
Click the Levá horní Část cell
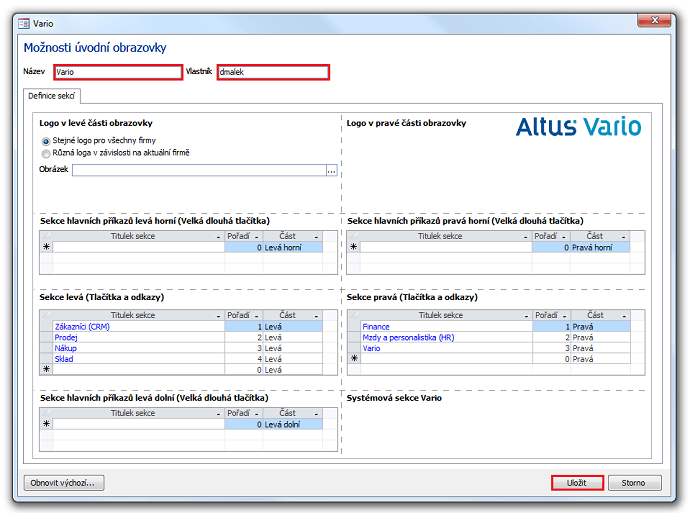click(x=293, y=247)
